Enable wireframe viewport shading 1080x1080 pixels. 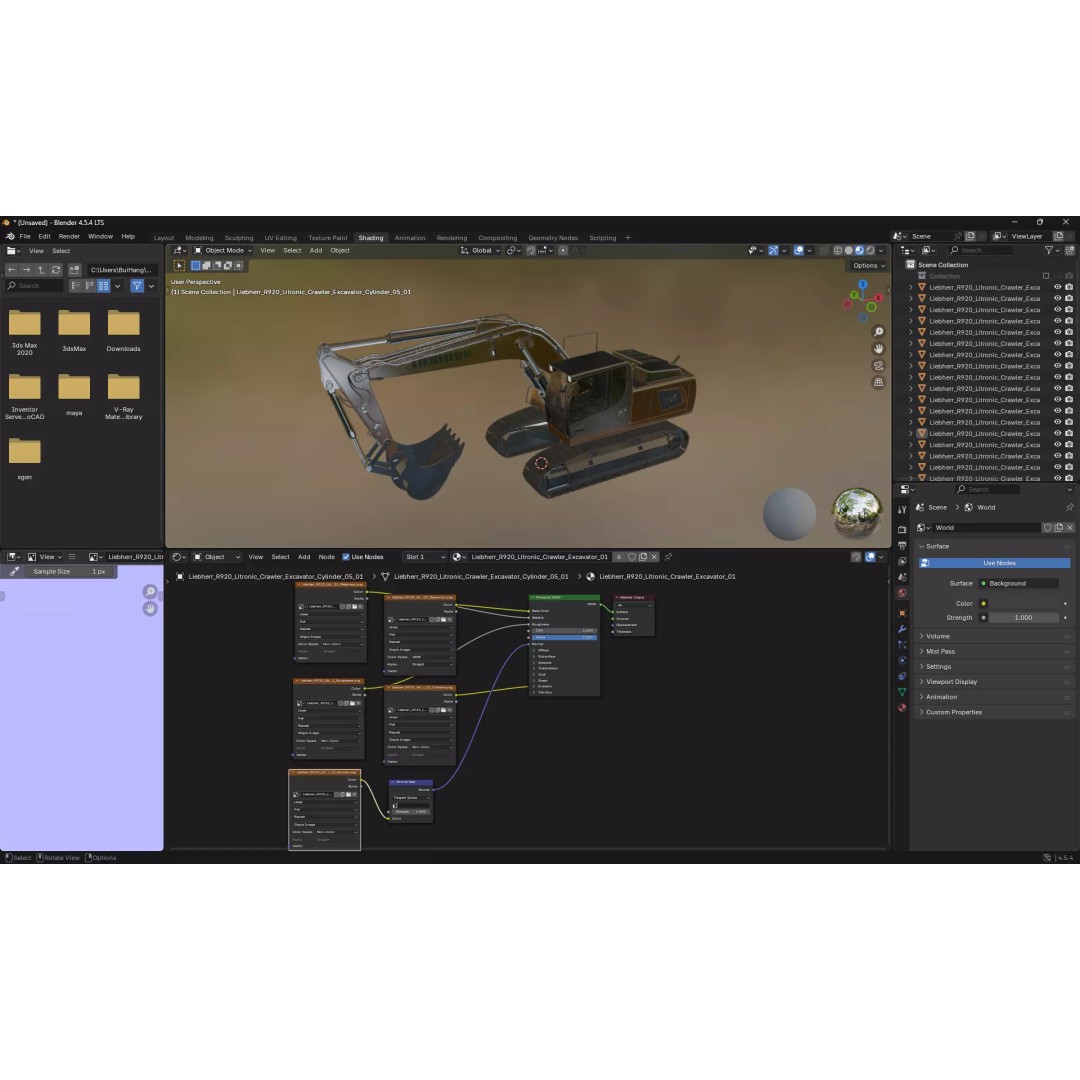coord(838,251)
